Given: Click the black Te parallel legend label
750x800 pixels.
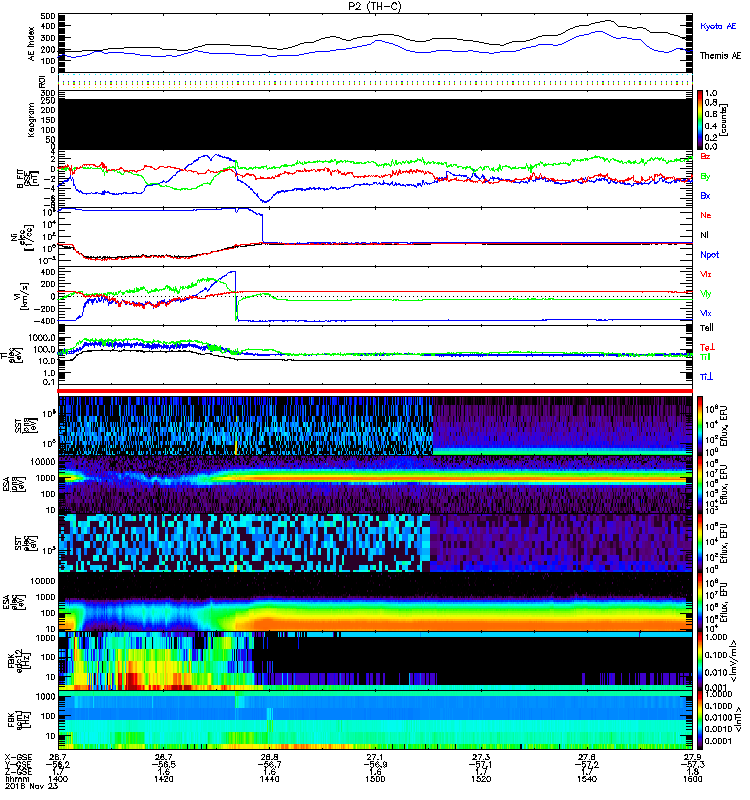Looking at the screenshot, I should [x=707, y=328].
